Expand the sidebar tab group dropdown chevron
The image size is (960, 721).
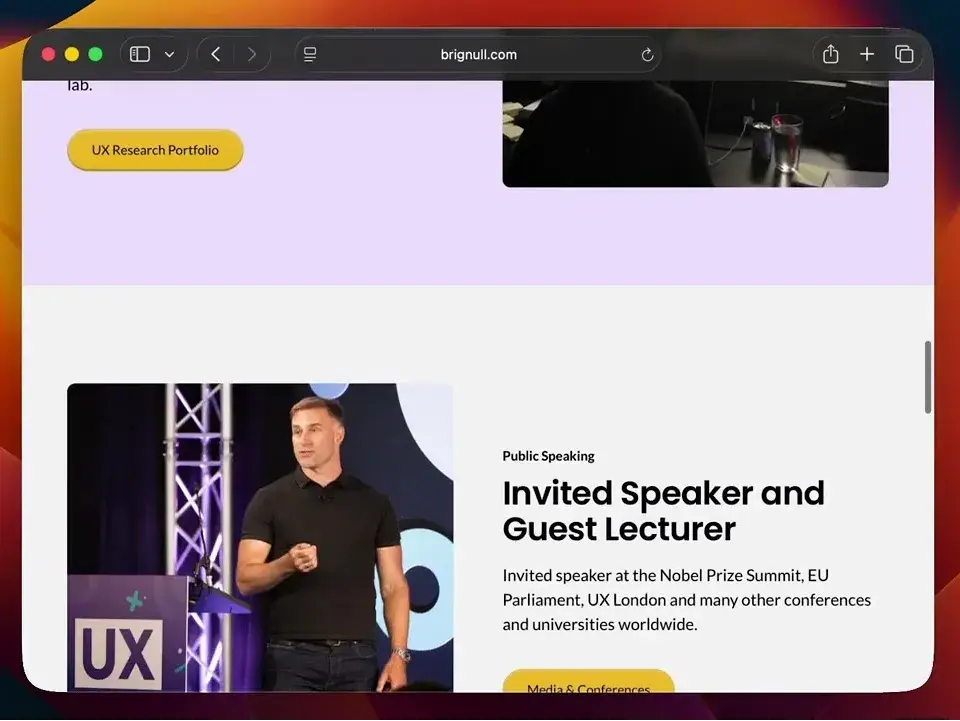click(x=169, y=54)
